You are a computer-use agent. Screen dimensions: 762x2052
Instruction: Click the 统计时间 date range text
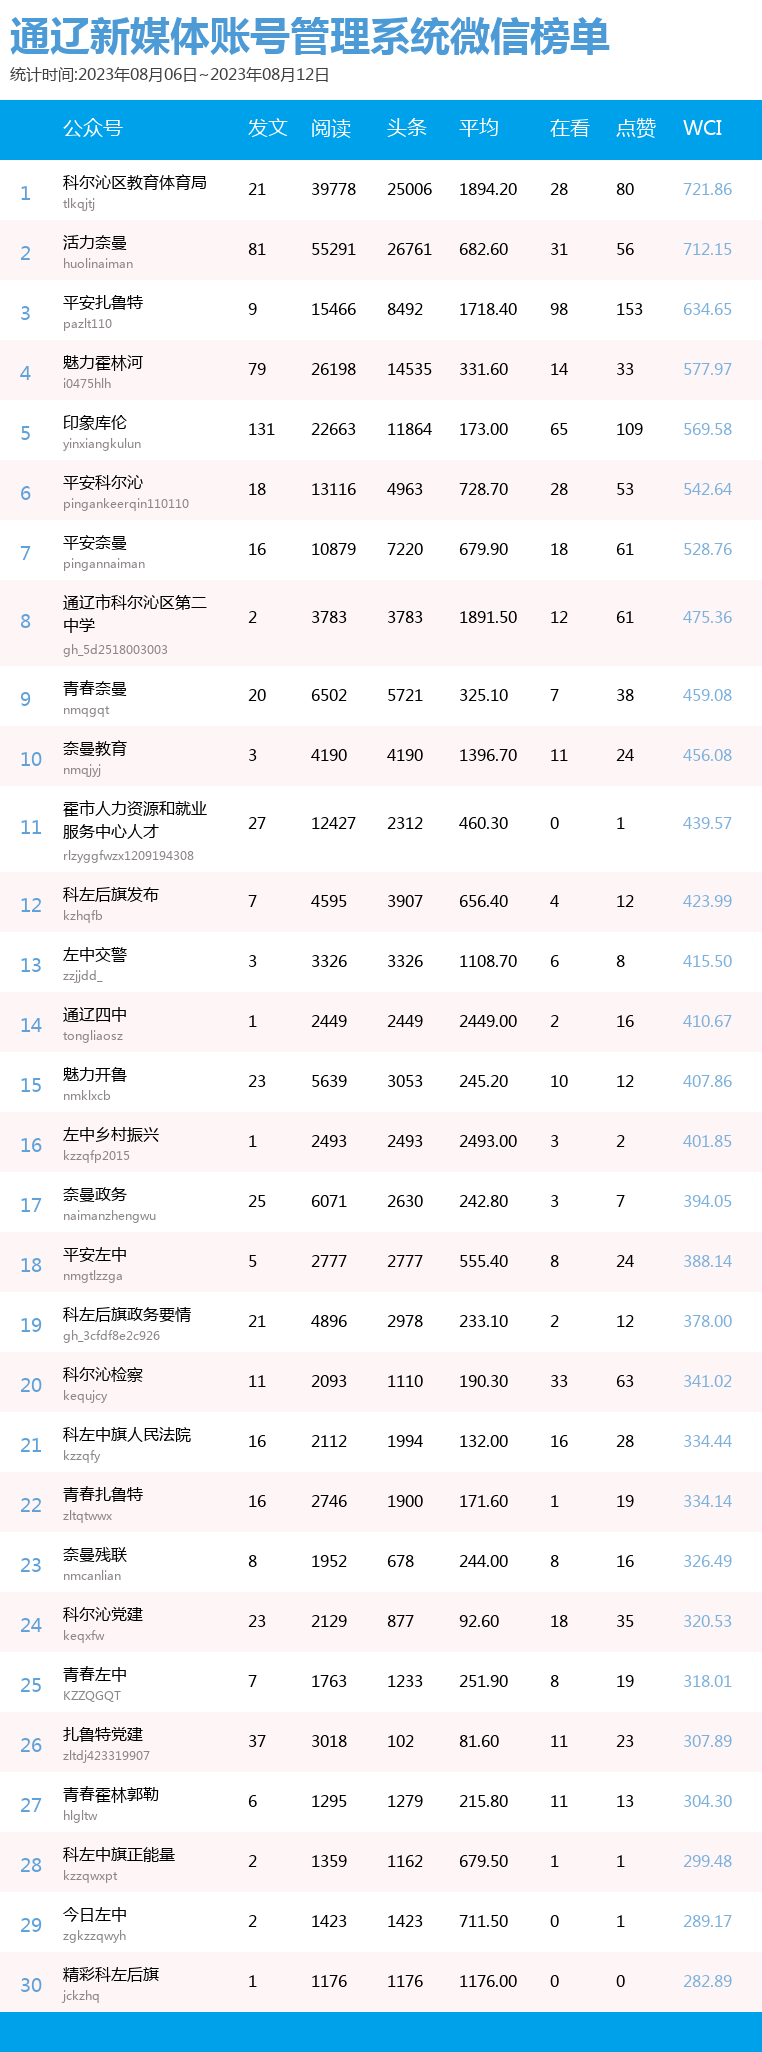[x=170, y=75]
